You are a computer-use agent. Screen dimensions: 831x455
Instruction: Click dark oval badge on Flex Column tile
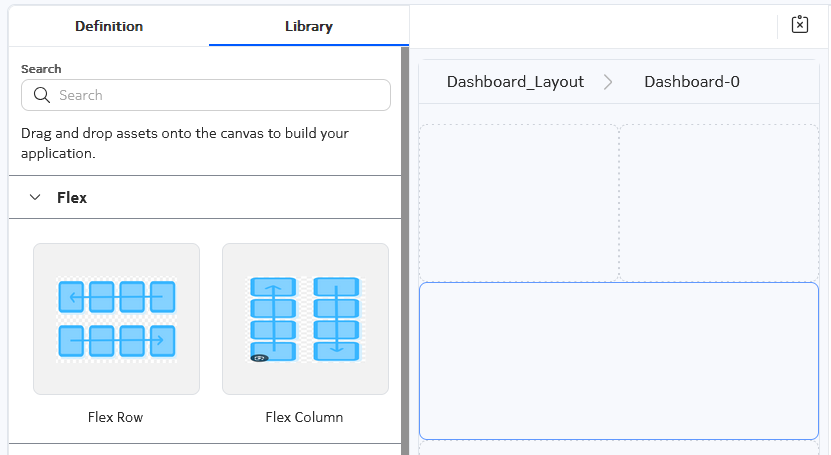click(259, 358)
